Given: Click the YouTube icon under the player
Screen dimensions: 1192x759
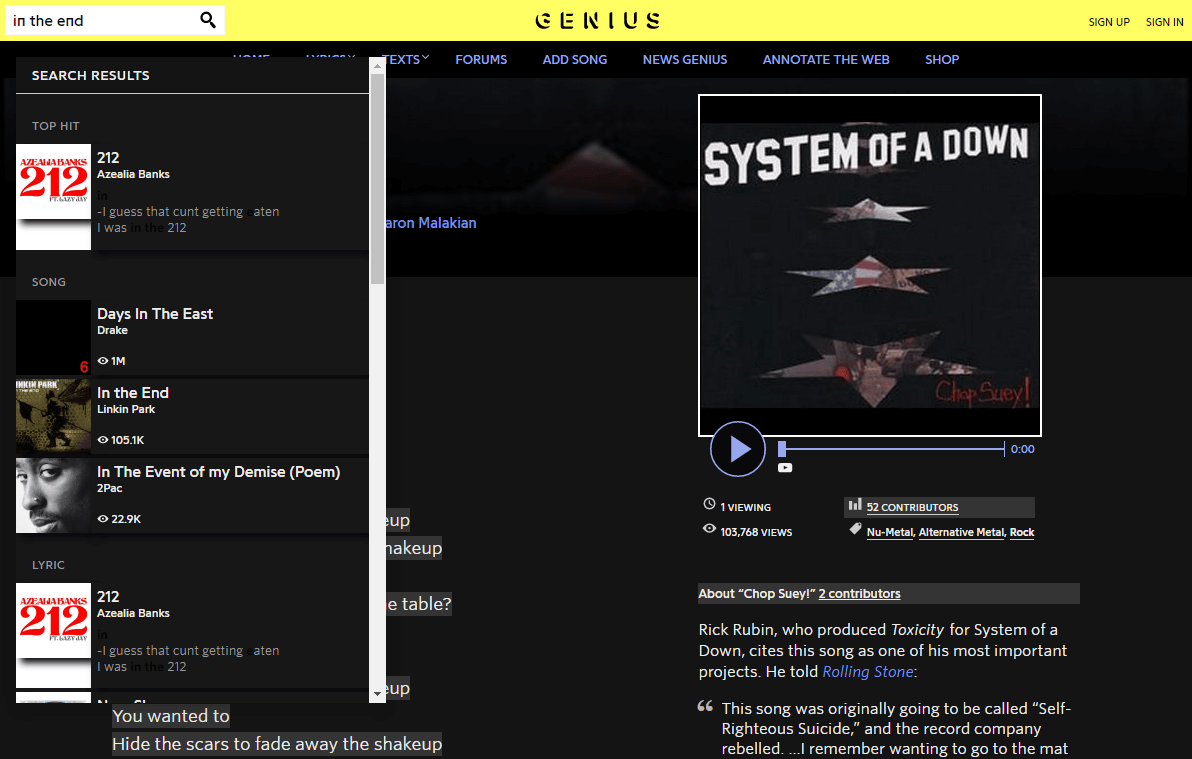Looking at the screenshot, I should [785, 468].
